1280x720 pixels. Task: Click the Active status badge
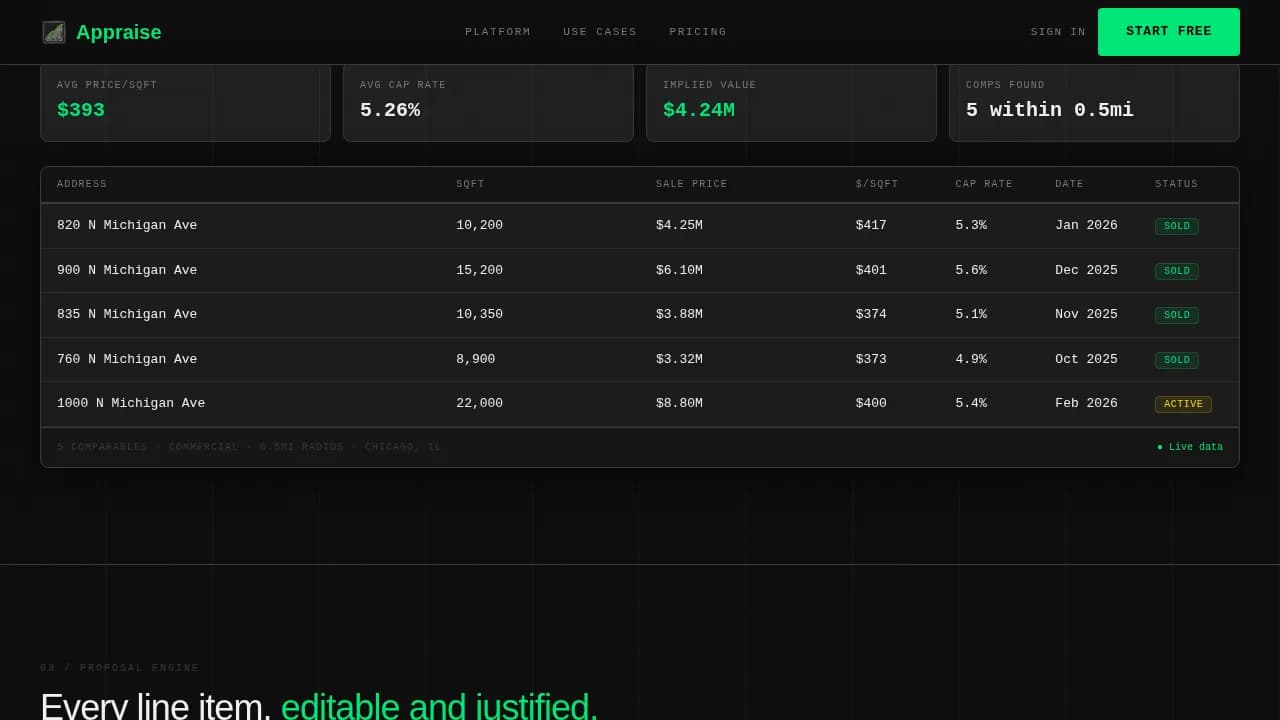(1183, 404)
